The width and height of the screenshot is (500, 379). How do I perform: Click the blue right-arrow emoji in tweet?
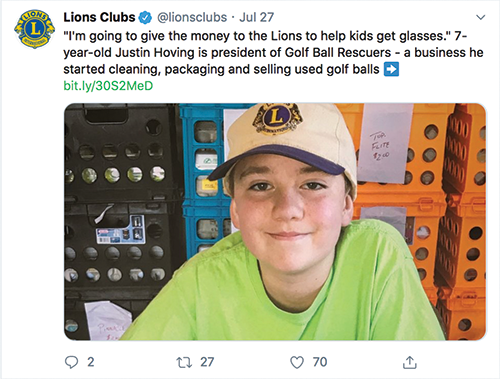click(x=391, y=69)
